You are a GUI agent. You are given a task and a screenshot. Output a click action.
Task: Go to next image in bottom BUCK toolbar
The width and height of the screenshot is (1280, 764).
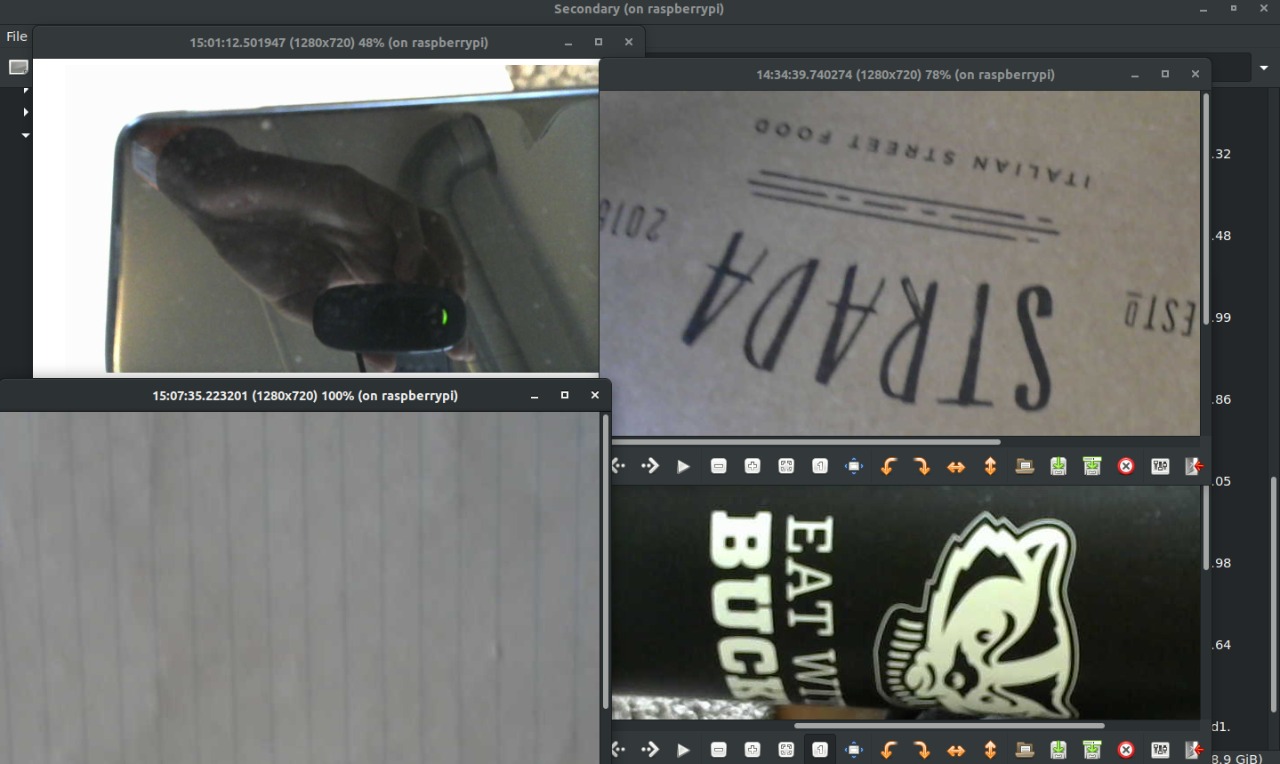tap(650, 749)
